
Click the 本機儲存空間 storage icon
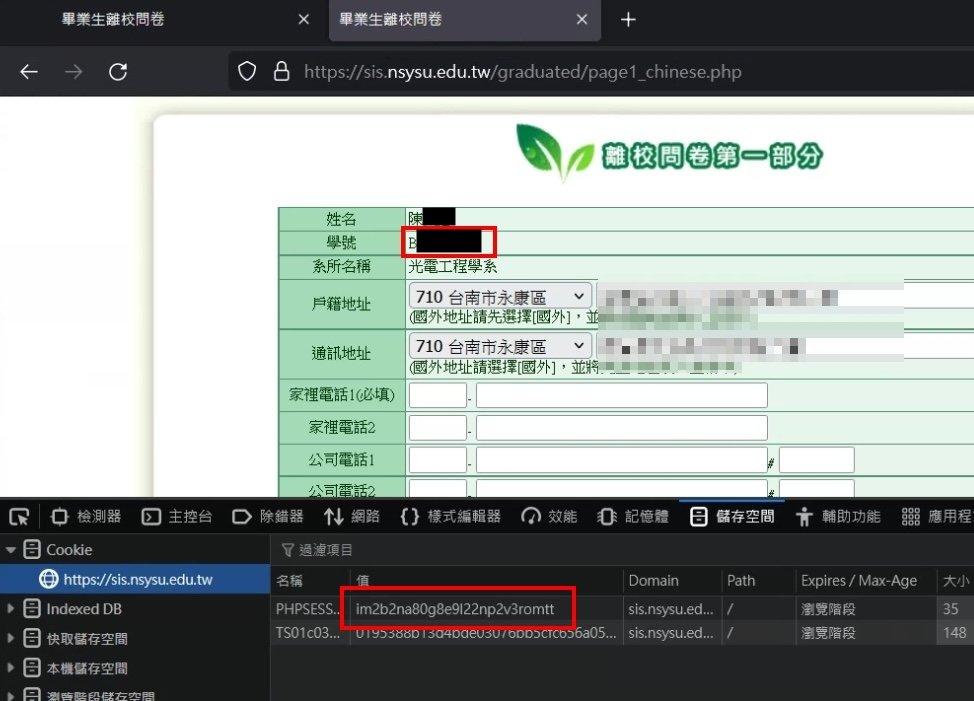point(32,668)
